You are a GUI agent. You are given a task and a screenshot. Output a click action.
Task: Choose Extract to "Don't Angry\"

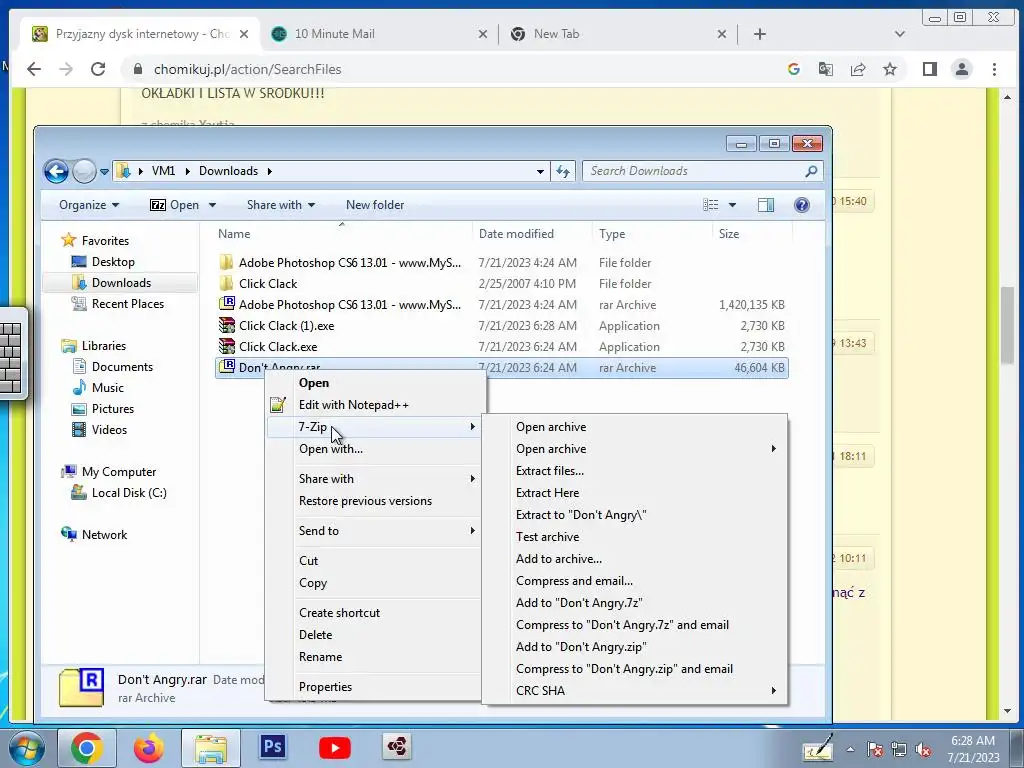(x=581, y=515)
